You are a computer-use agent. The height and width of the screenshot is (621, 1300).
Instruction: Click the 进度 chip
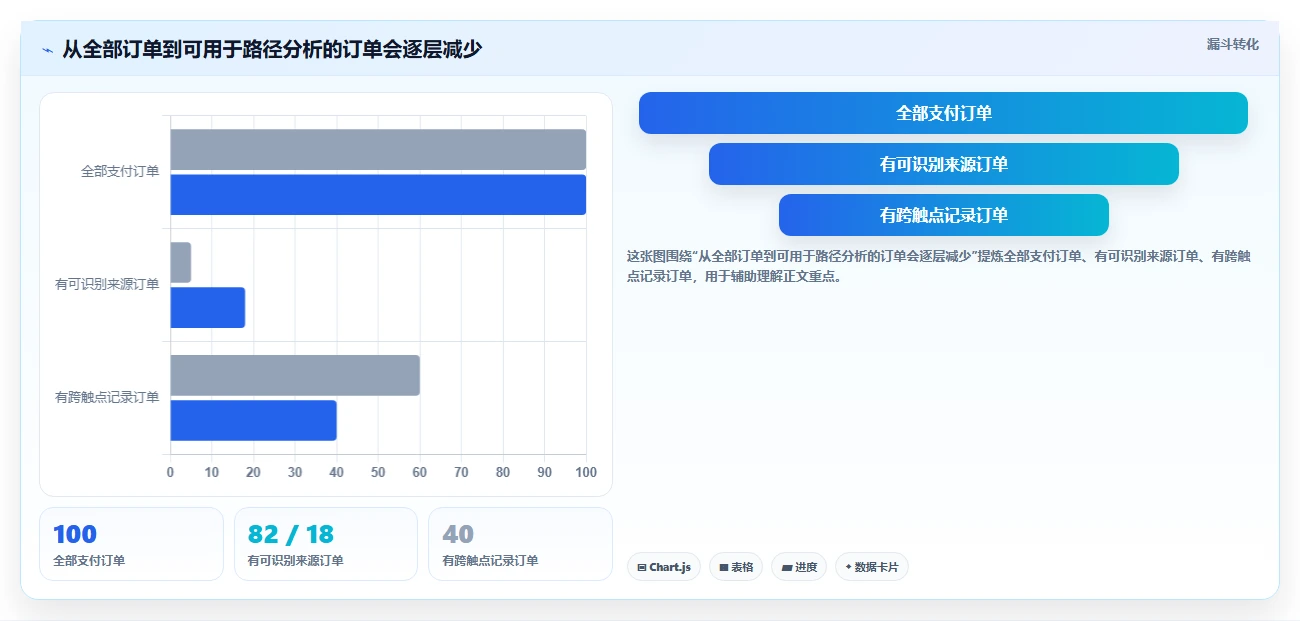(x=799, y=567)
